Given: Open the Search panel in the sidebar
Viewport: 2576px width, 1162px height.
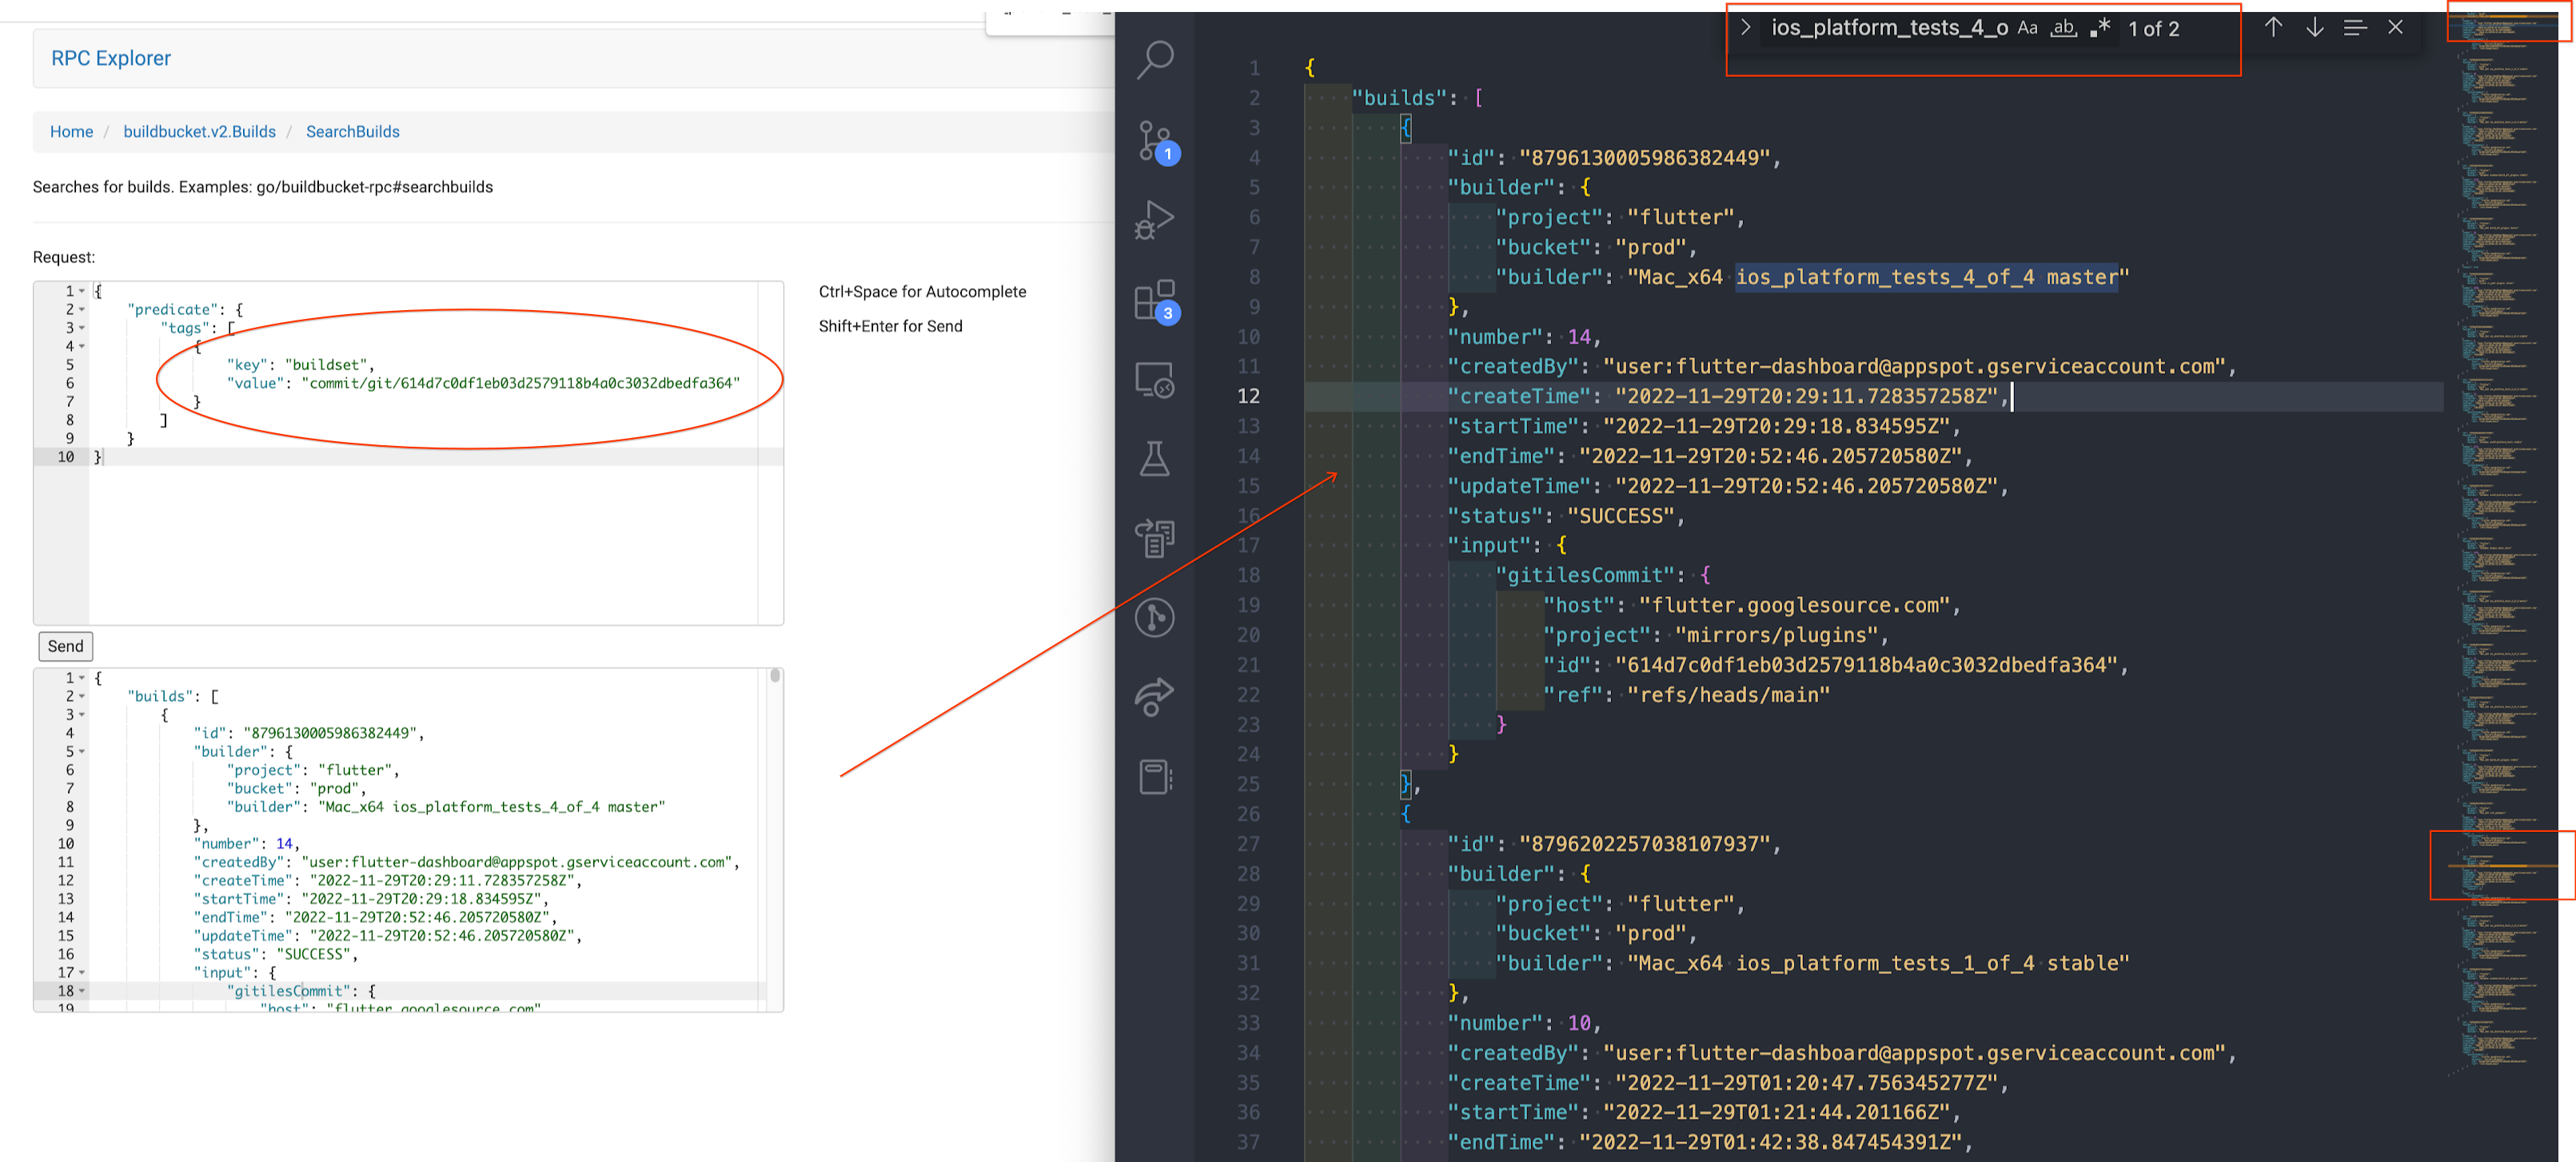Looking at the screenshot, I should click(1155, 60).
